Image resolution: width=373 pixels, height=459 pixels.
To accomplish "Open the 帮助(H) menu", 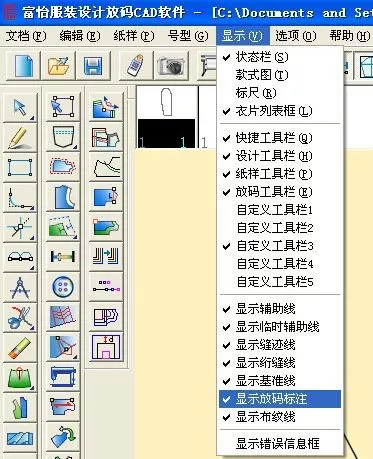I will click(350, 36).
